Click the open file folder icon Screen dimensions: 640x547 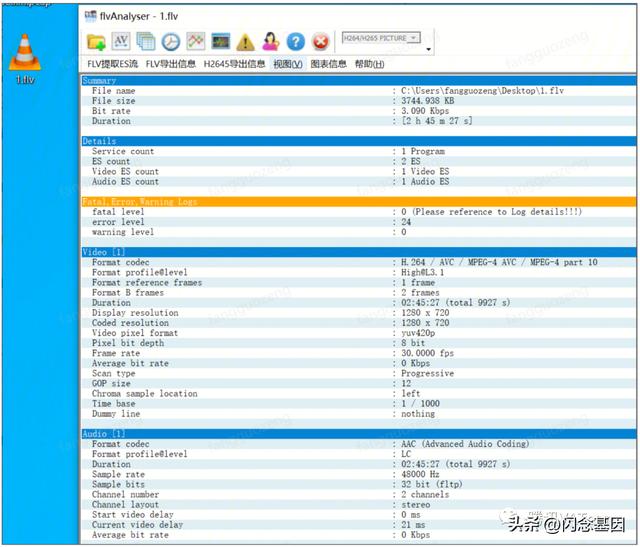96,42
